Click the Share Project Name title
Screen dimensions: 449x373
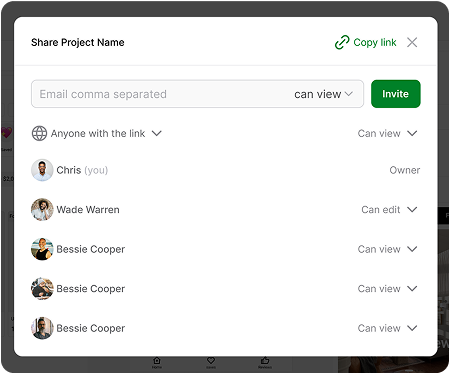pyautogui.click(x=78, y=42)
